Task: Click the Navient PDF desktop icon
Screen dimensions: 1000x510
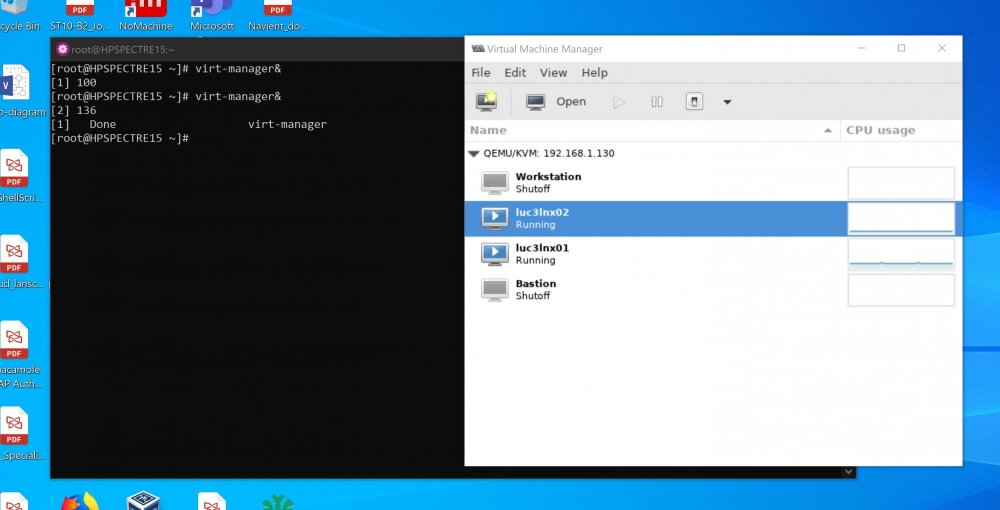Action: click(x=277, y=15)
